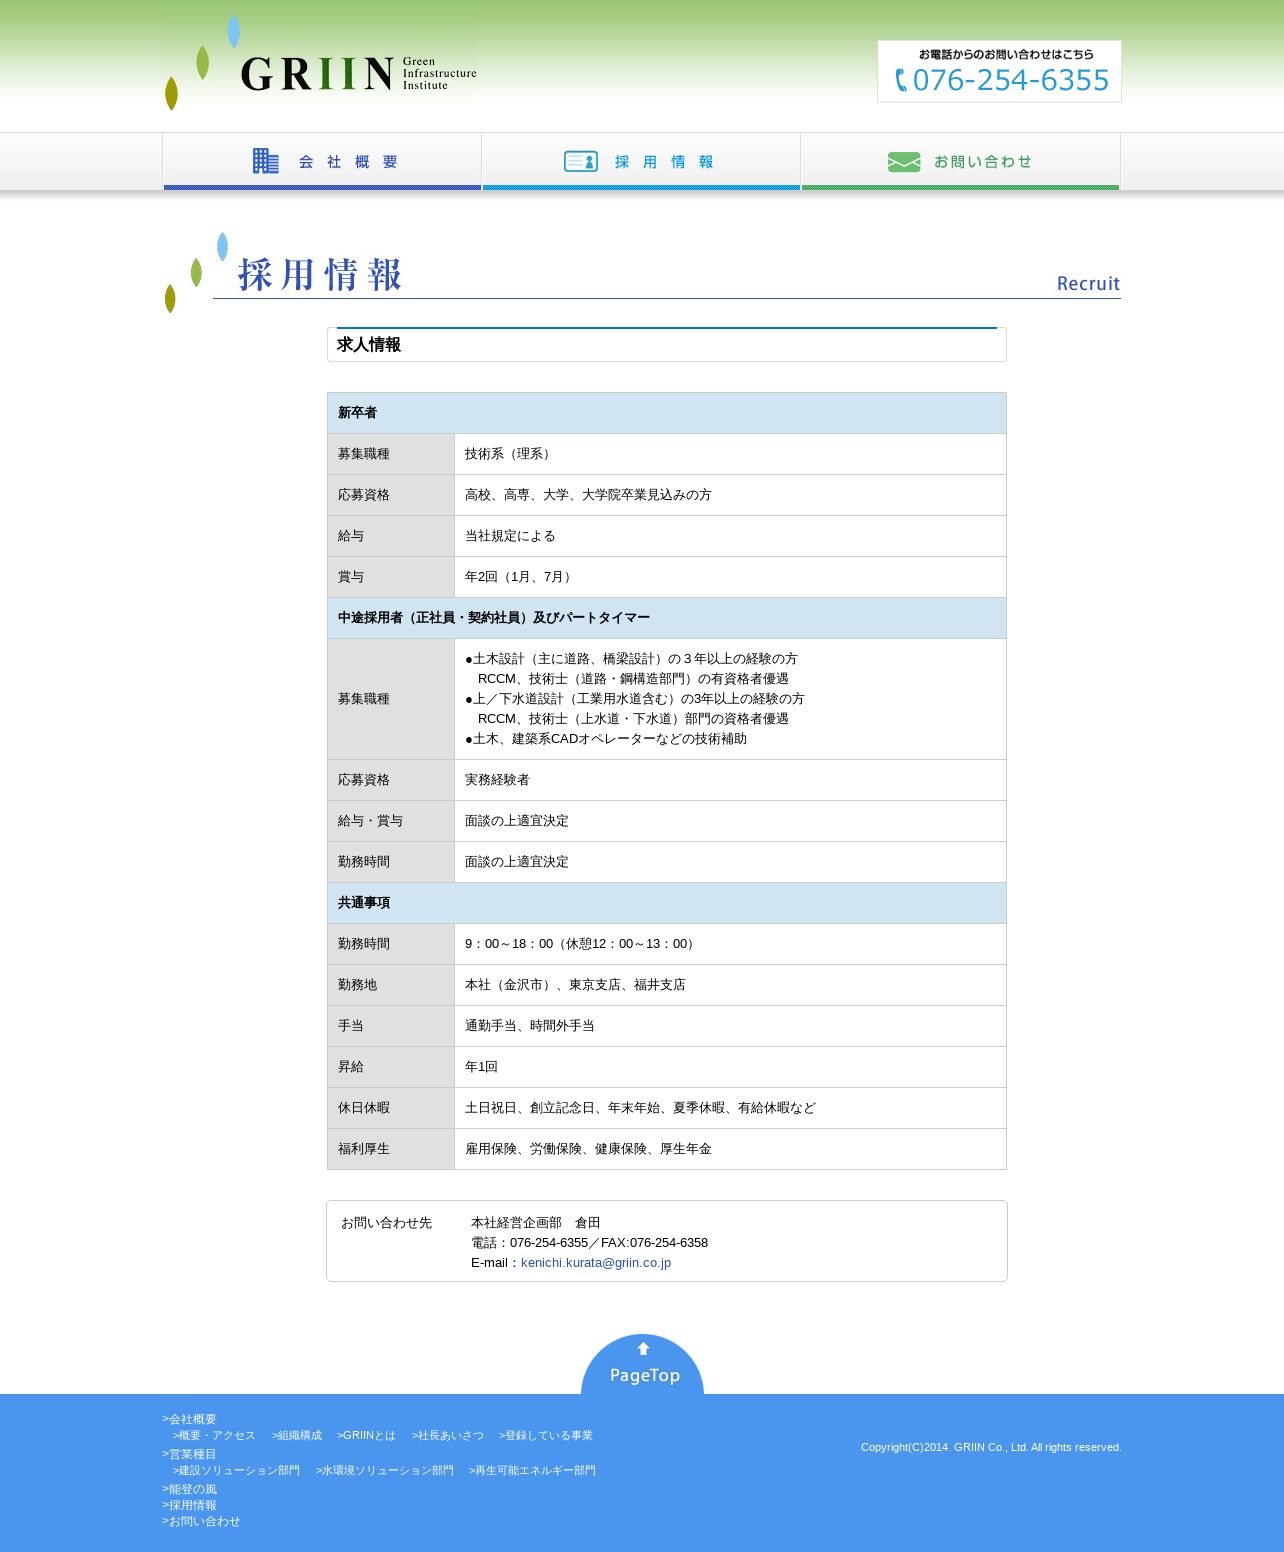Open footer link >能登の風
The image size is (1284, 1552).
coord(189,1489)
